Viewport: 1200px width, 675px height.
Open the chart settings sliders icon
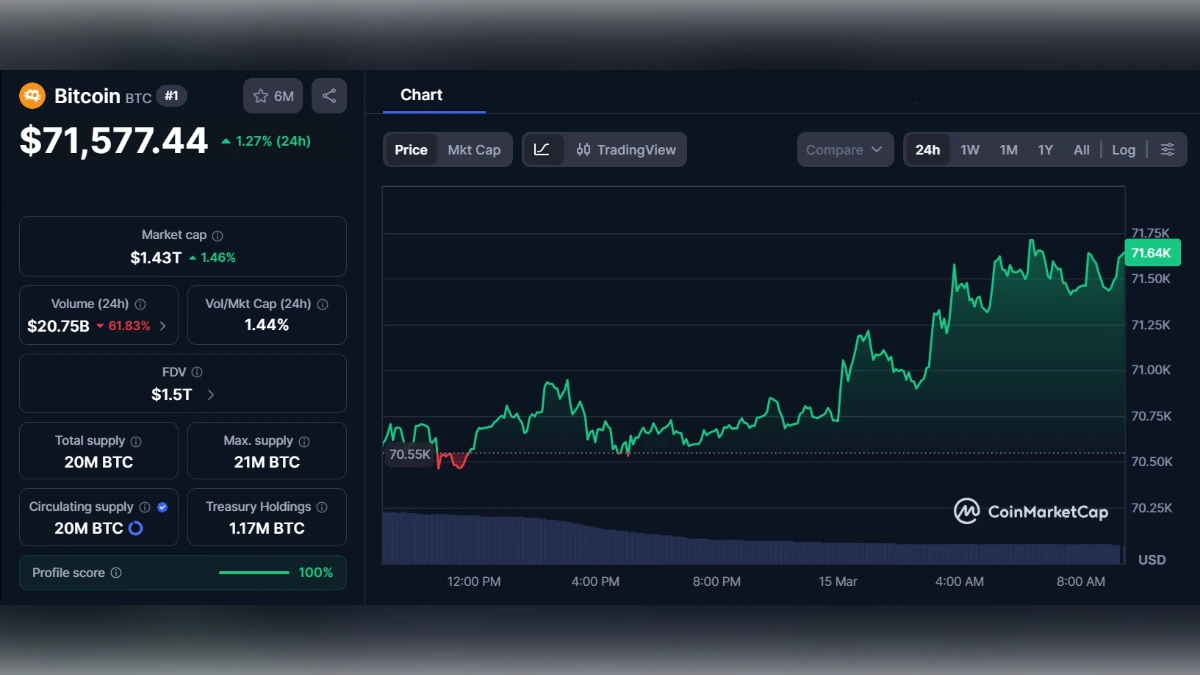pyautogui.click(x=1167, y=149)
